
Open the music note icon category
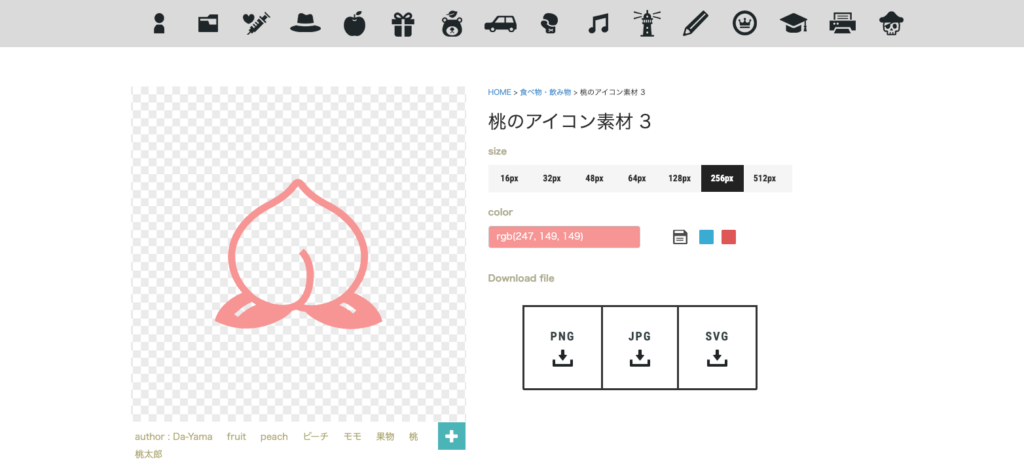coord(598,22)
